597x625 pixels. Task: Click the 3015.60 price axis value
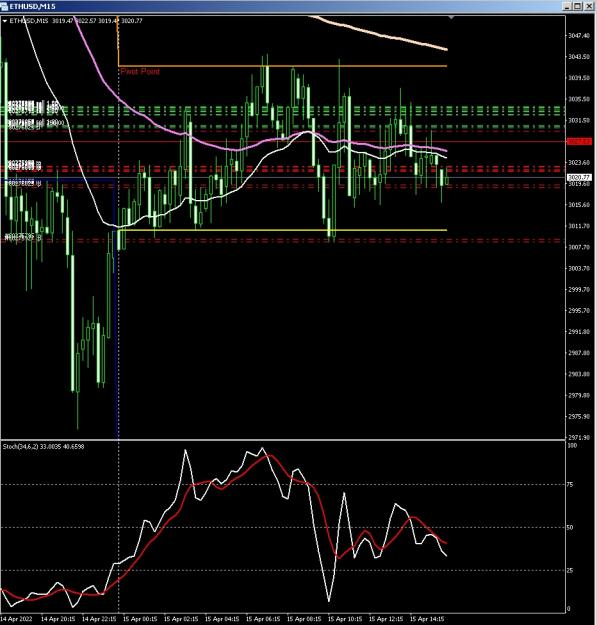click(579, 205)
